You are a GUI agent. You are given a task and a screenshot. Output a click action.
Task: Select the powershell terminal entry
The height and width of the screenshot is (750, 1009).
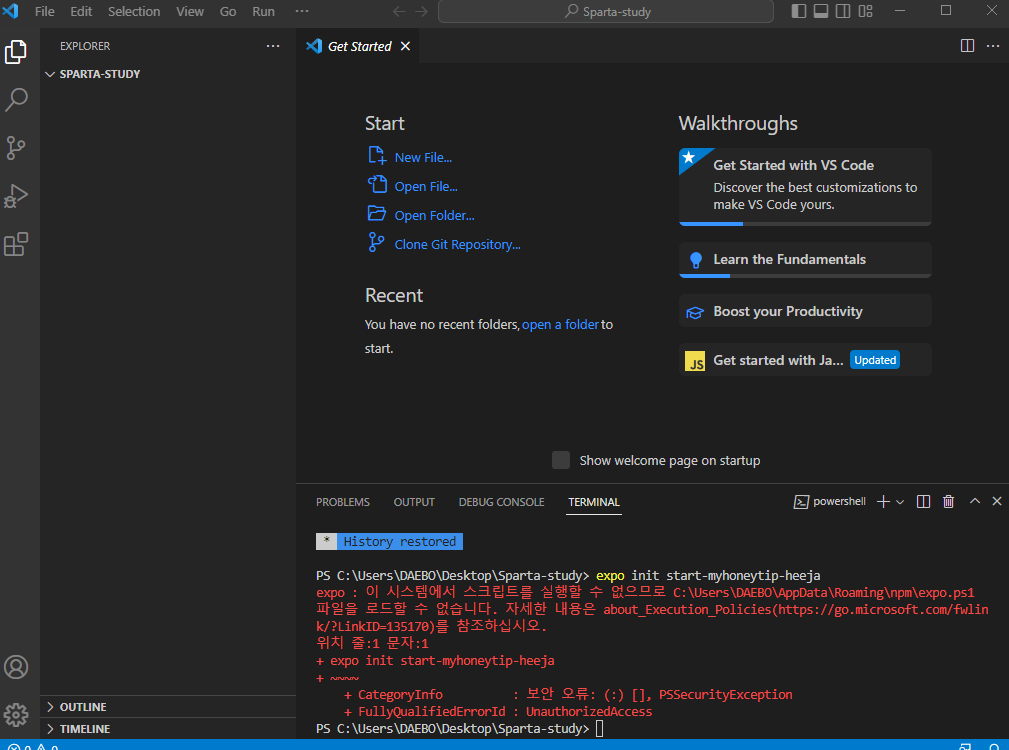(829, 502)
